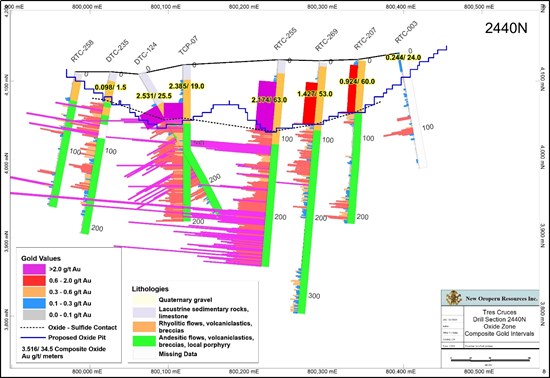Viewport: 550px width, 378px height.
Task: Click the TCP-07 drill hole label
Action: tap(188, 45)
